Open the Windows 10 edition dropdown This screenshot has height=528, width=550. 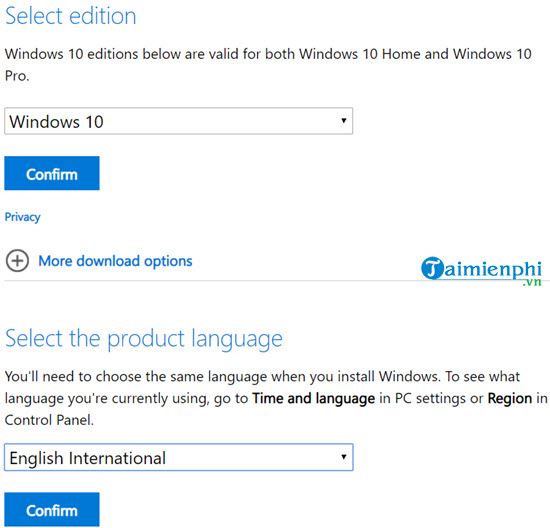coord(178,121)
